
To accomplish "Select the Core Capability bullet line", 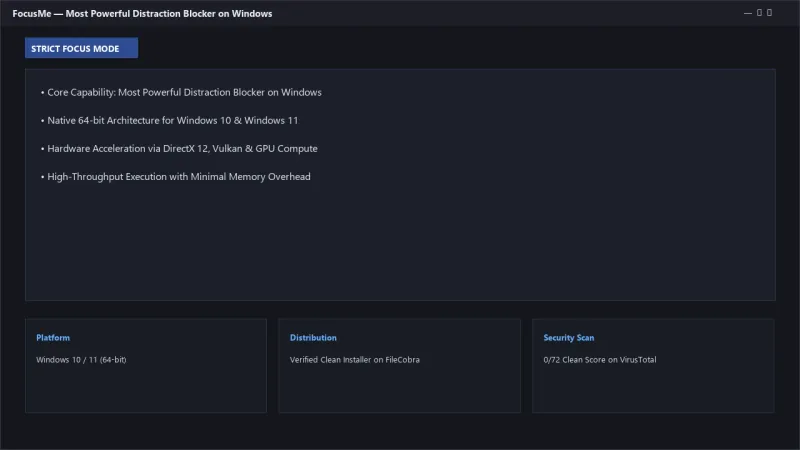I will pyautogui.click(x=181, y=92).
